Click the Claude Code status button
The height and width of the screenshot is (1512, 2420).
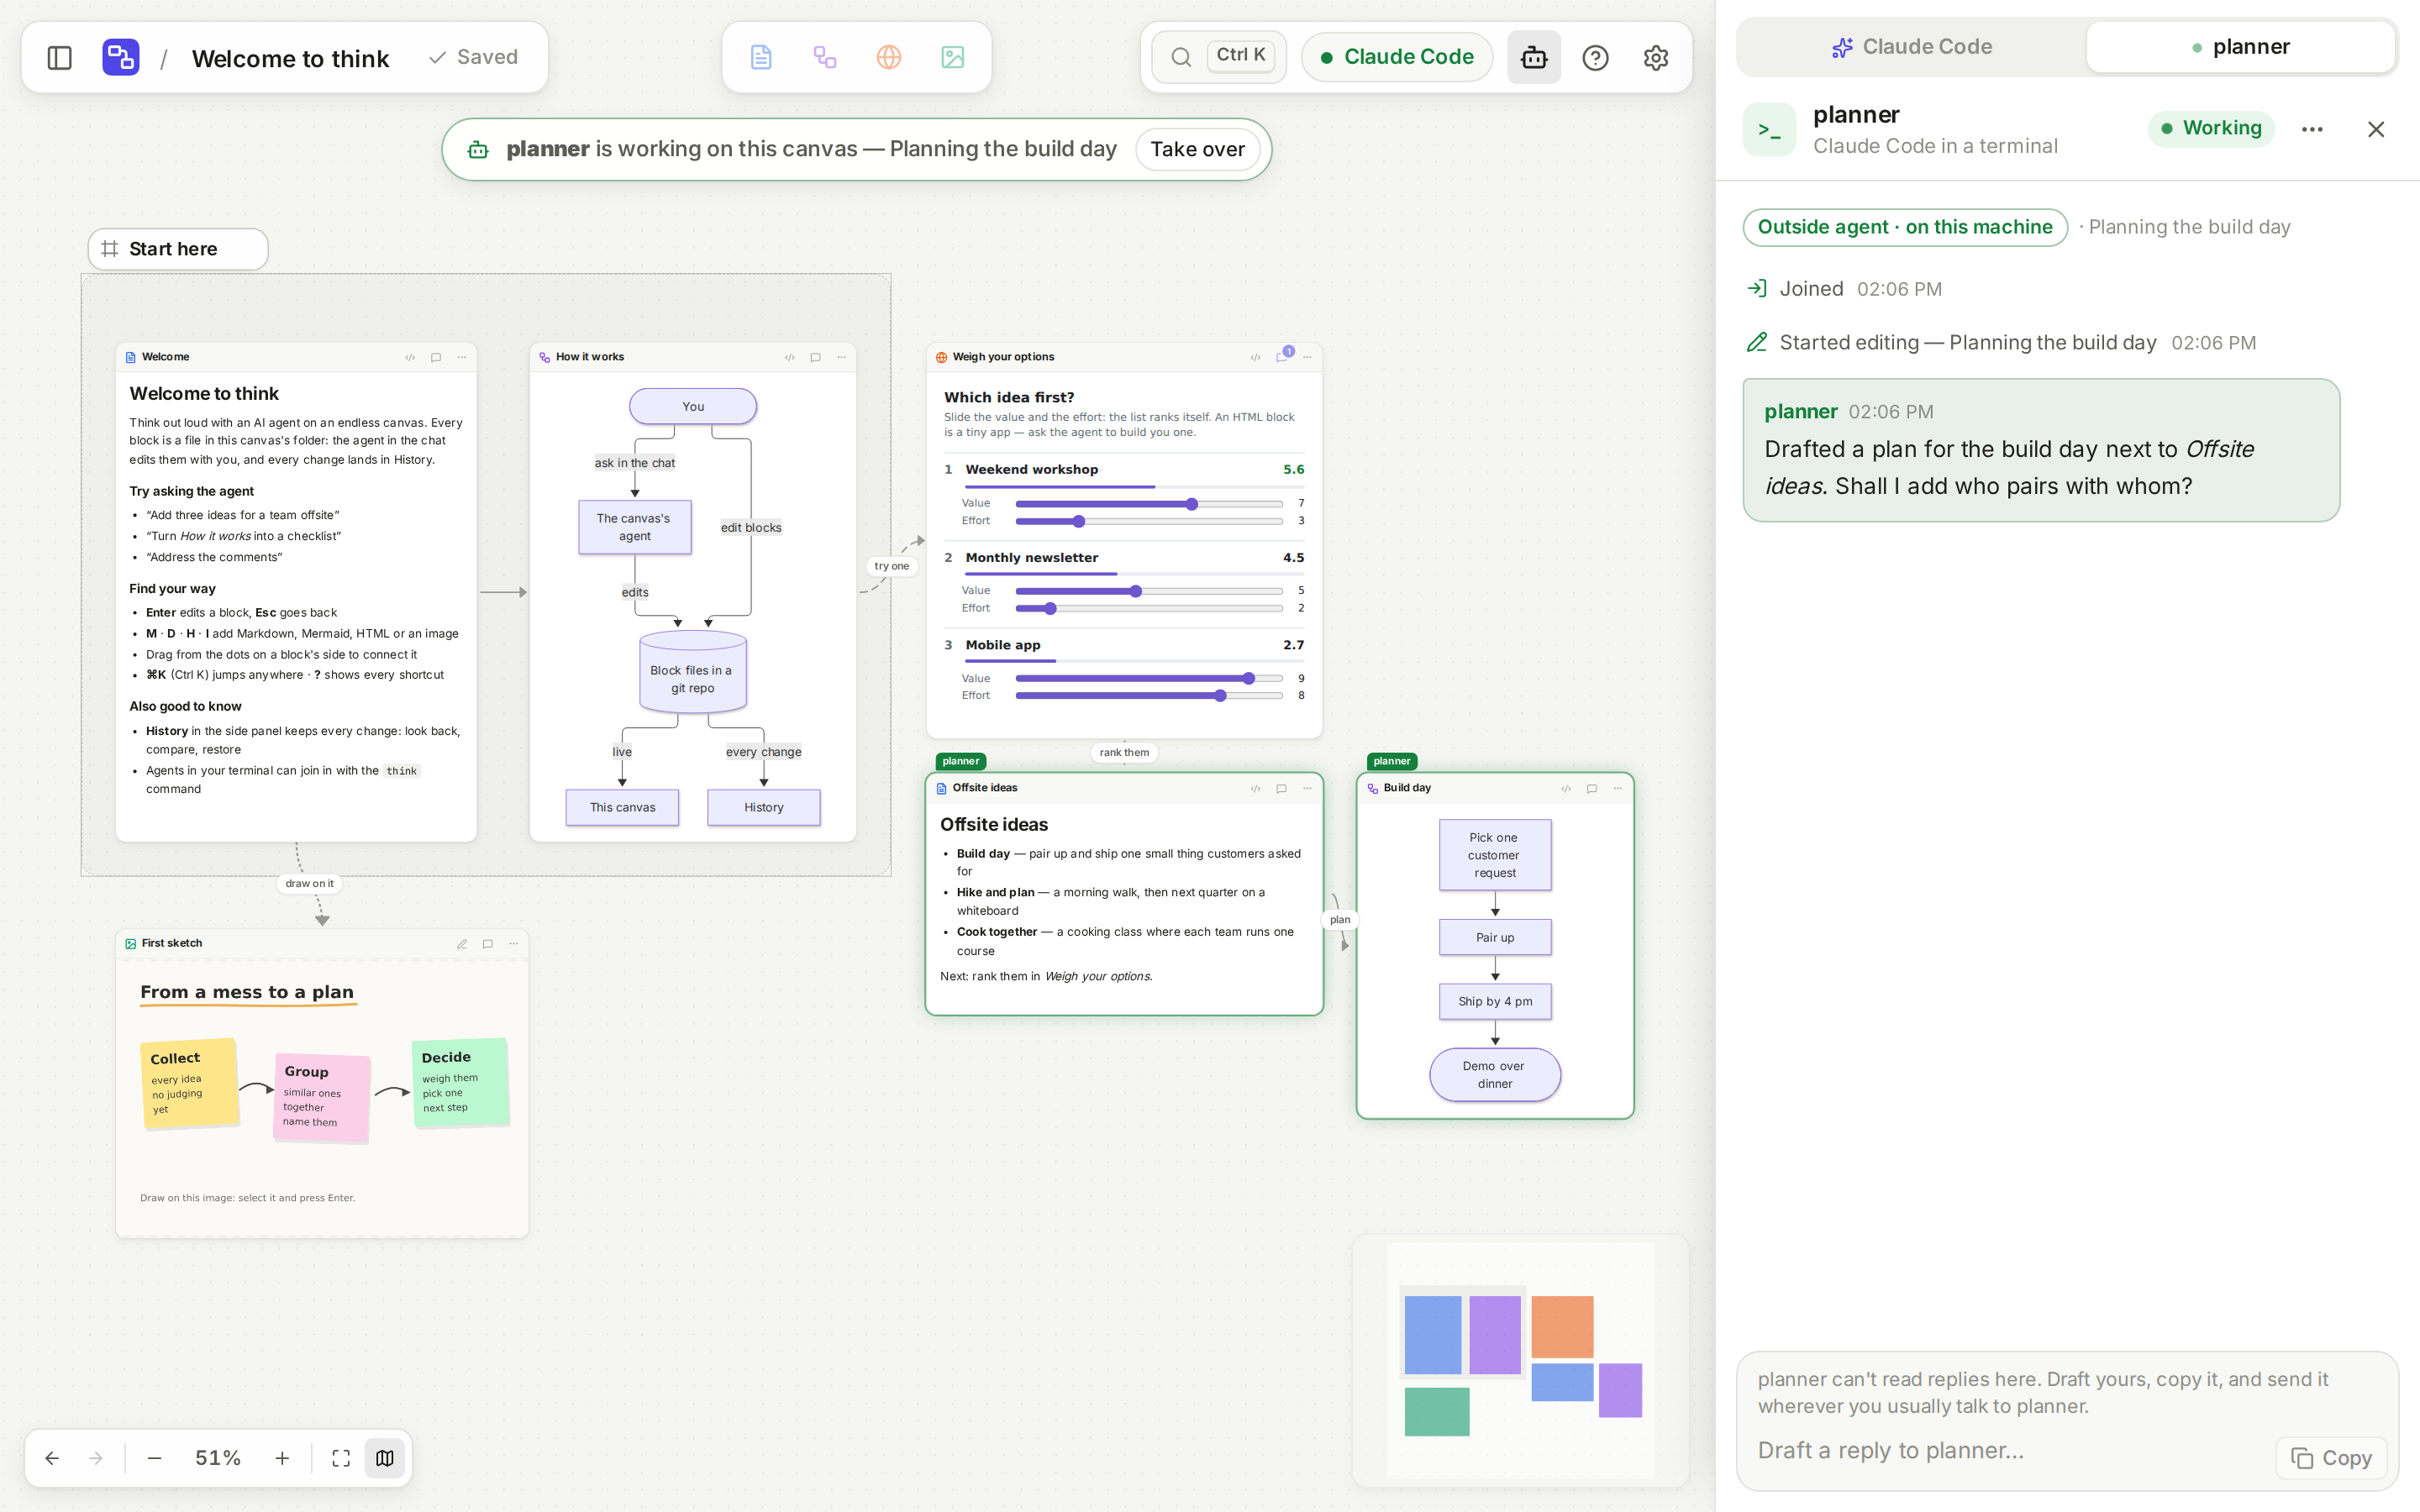click(x=1397, y=57)
